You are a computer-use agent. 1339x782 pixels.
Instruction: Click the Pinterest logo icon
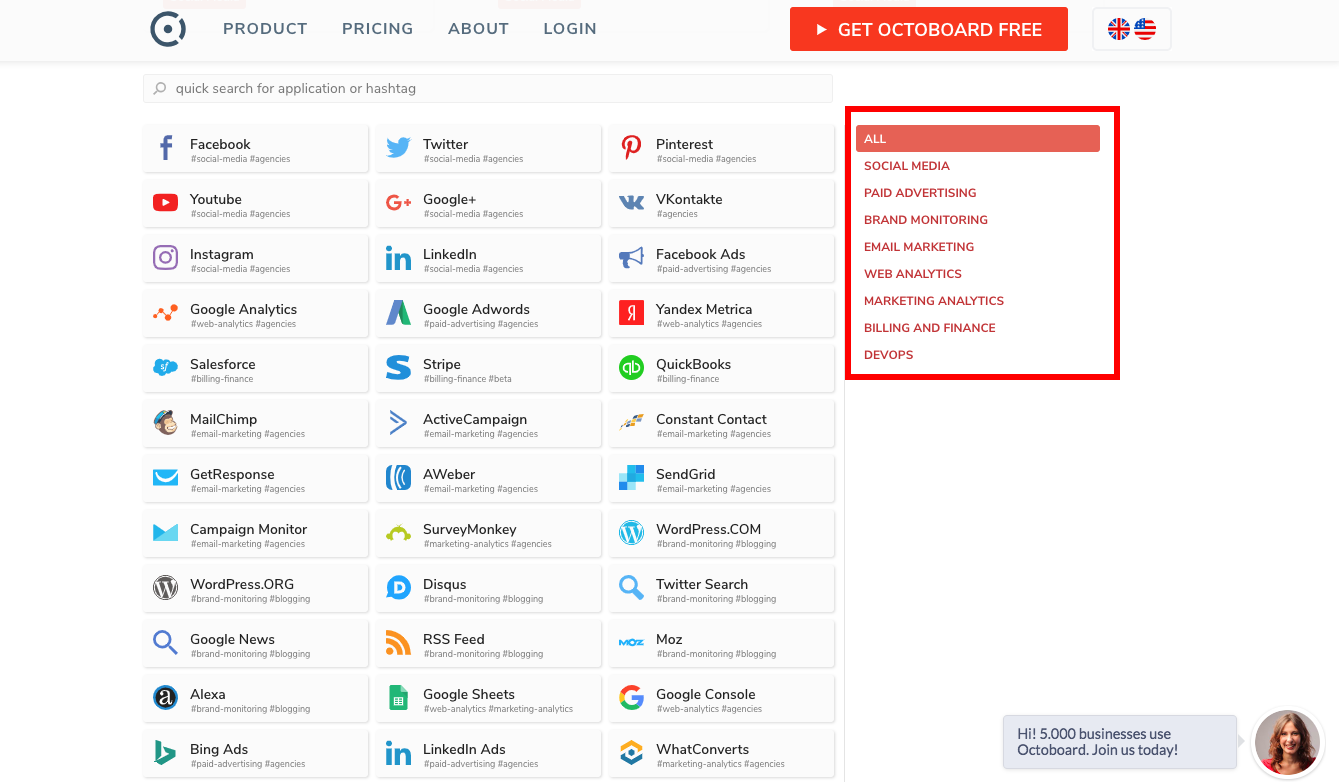[x=631, y=149]
